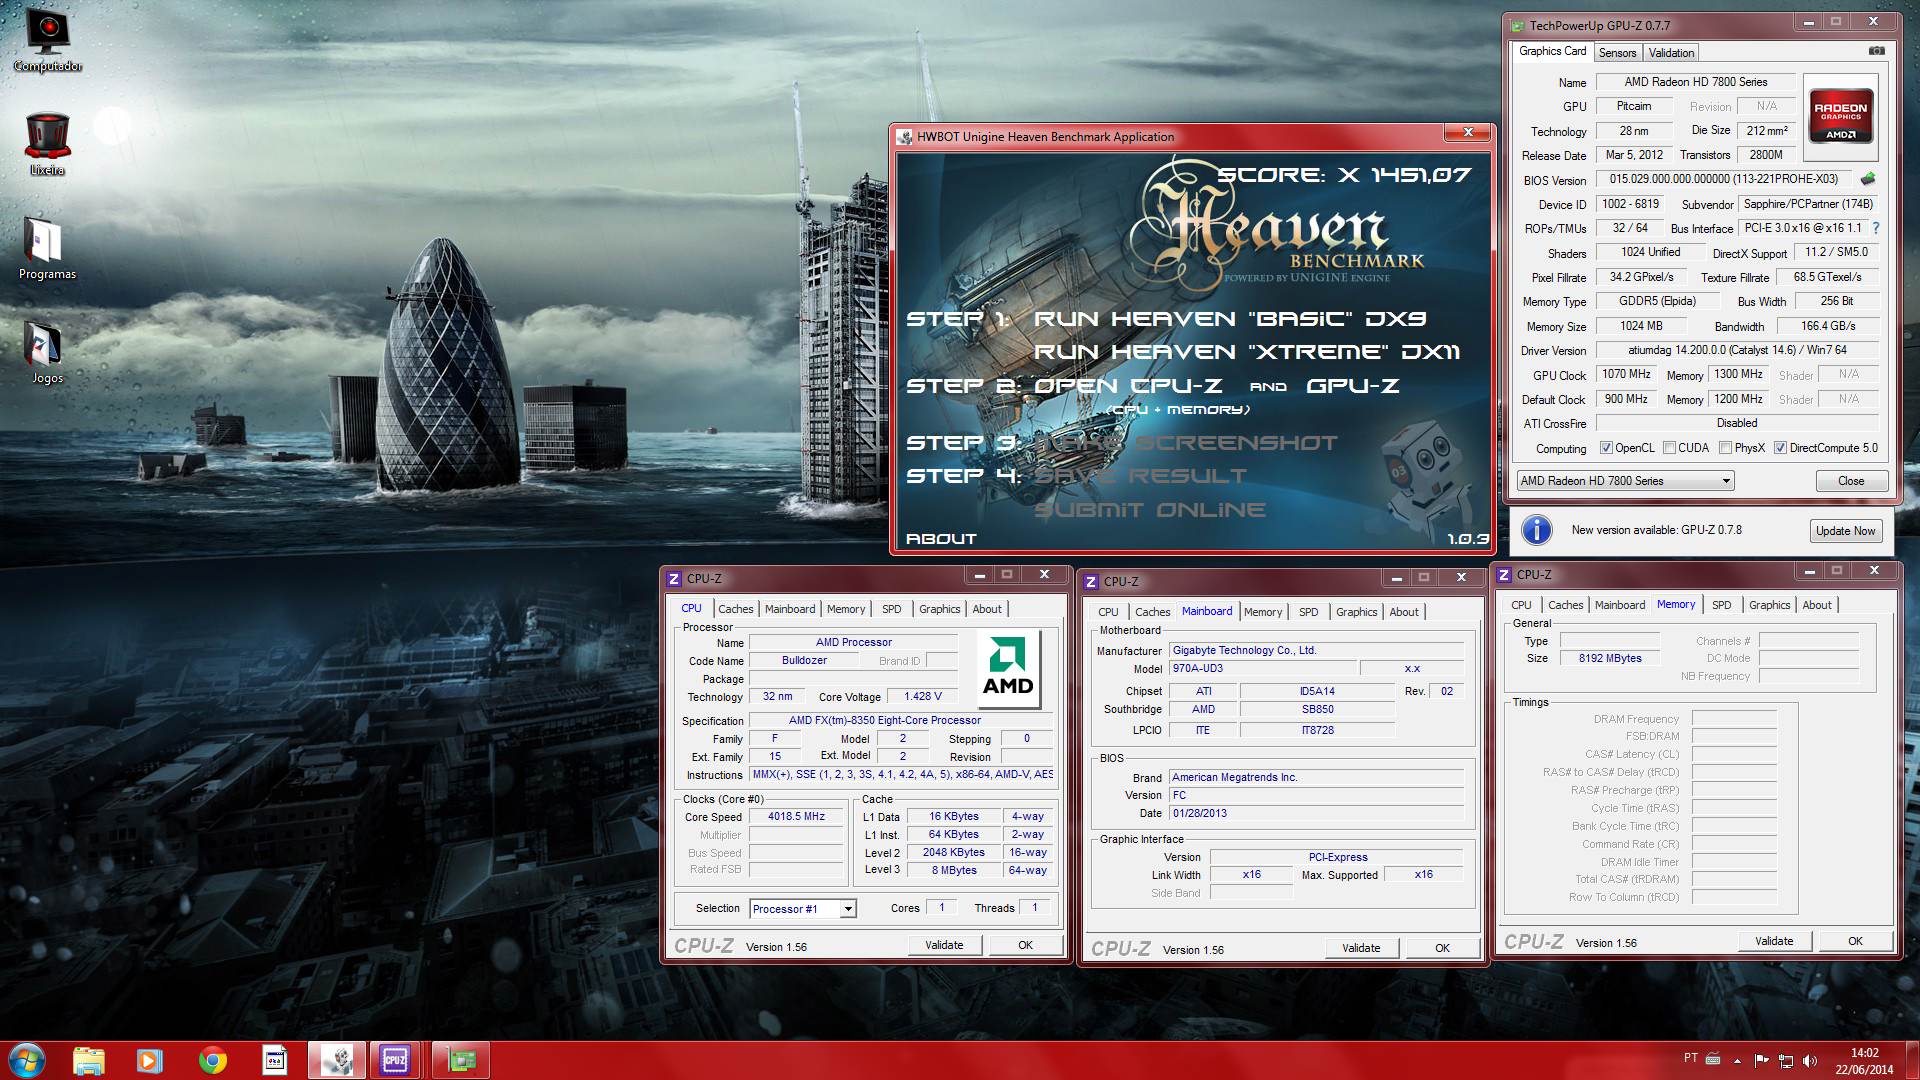
Task: Open SPD tab in the CPU-Z Mainboard window
Action: tap(1308, 612)
